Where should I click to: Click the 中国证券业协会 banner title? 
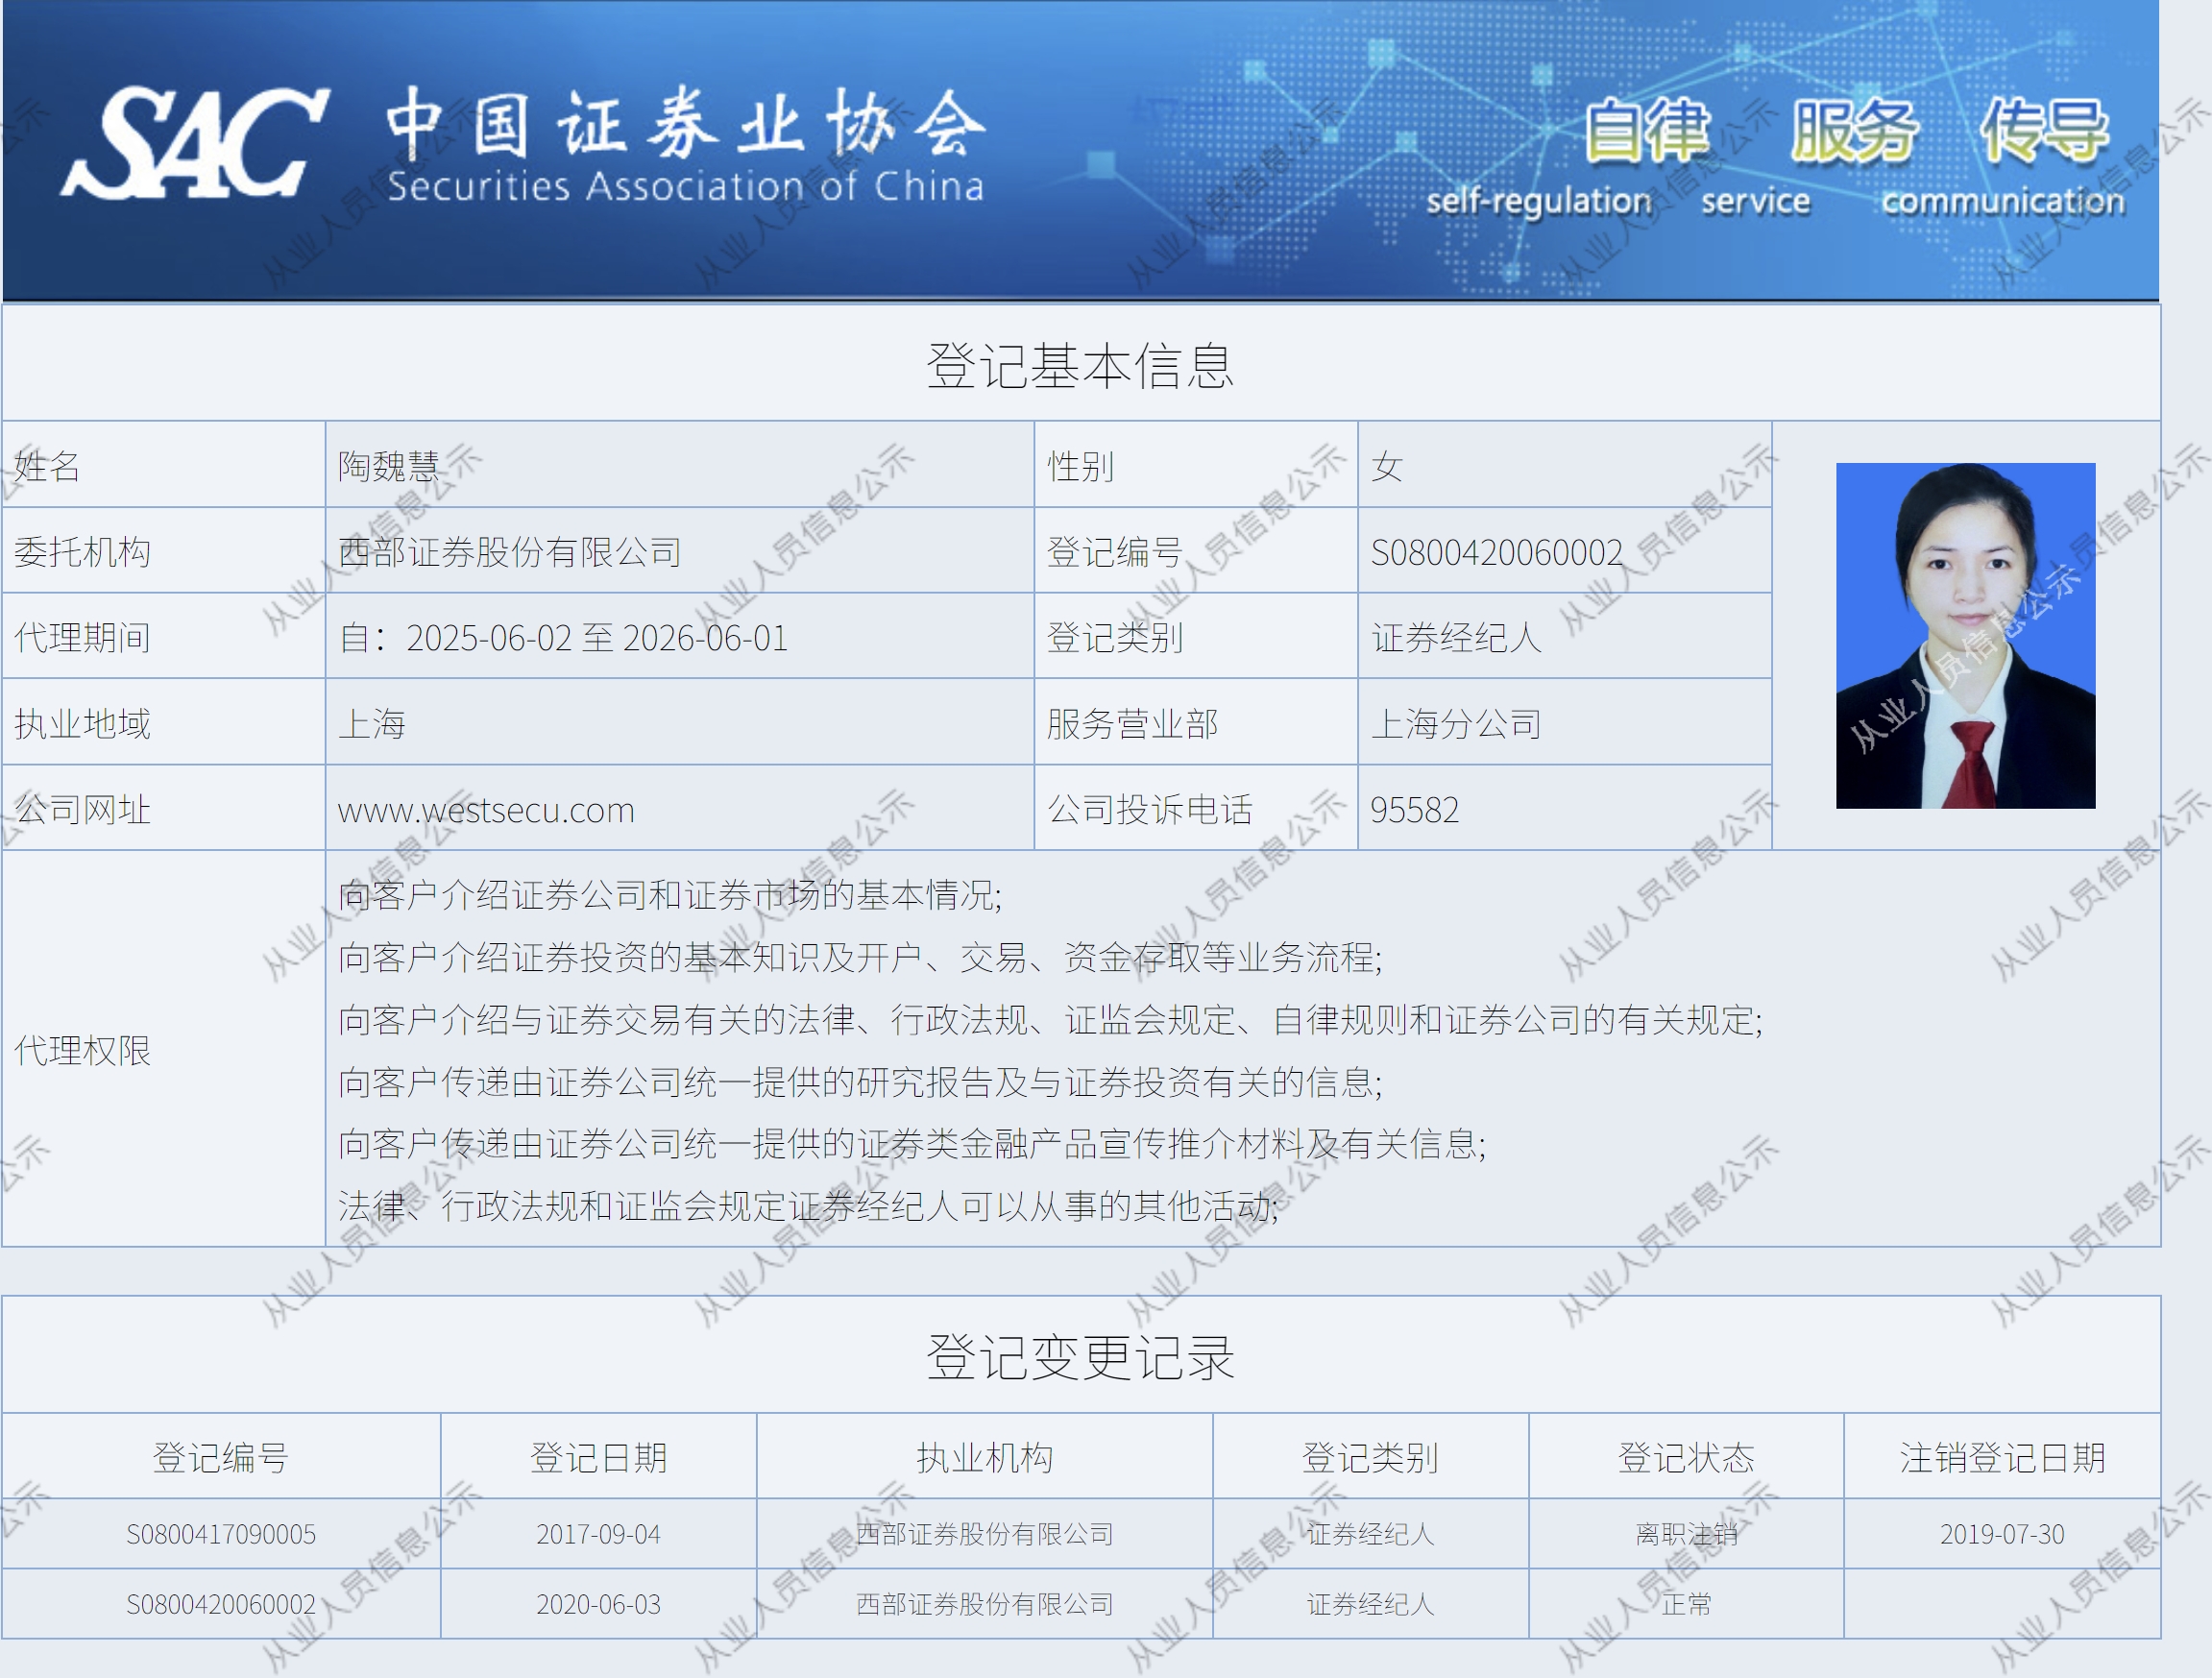686,124
